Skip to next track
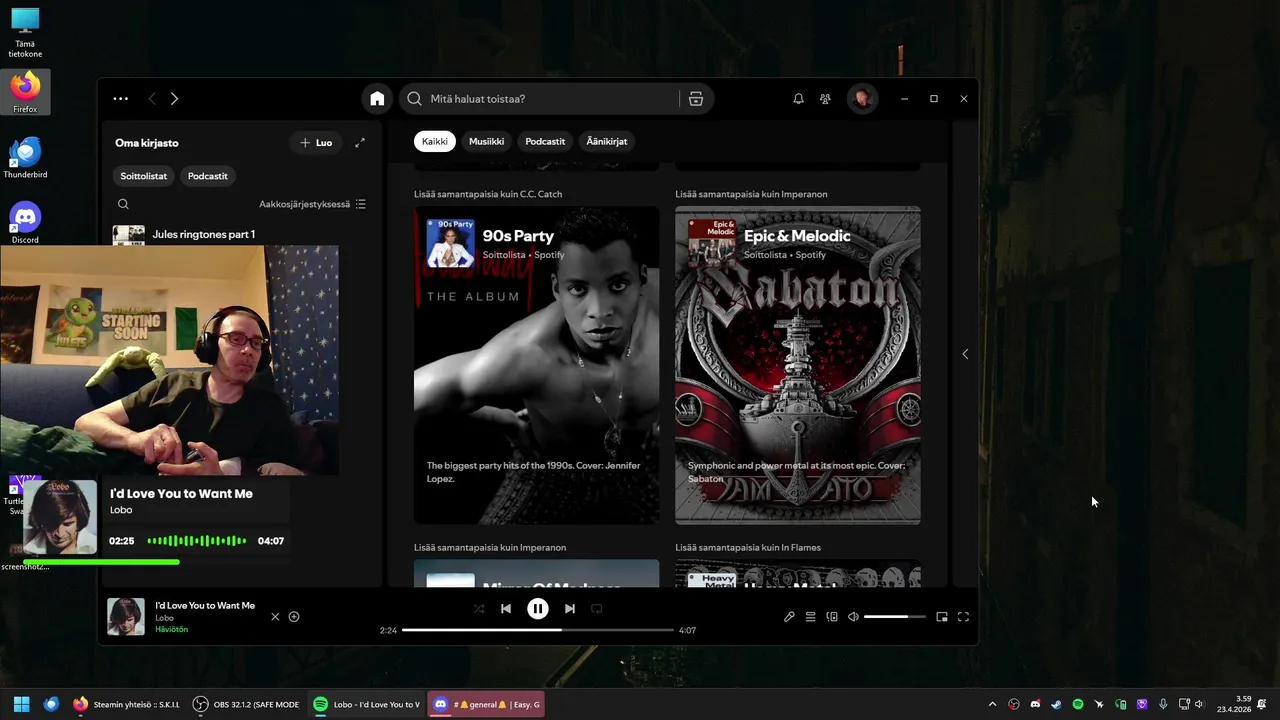 point(570,608)
